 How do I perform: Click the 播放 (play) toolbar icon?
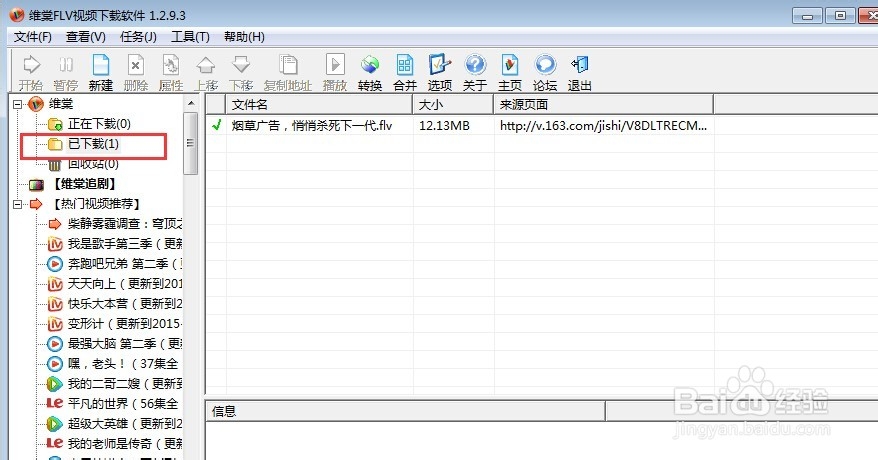[335, 73]
